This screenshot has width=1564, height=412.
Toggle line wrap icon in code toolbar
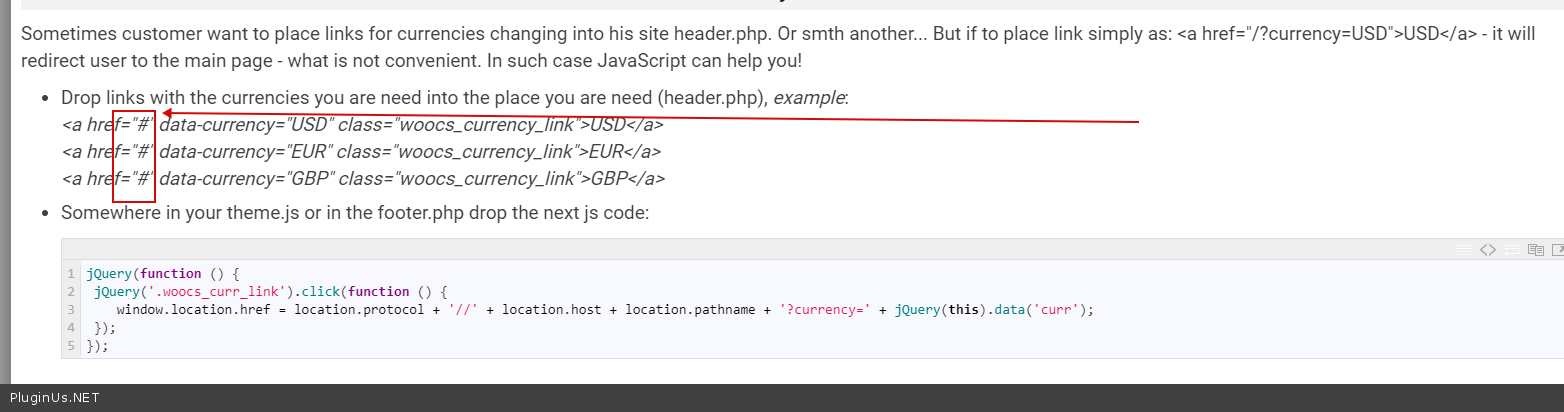click(1511, 250)
